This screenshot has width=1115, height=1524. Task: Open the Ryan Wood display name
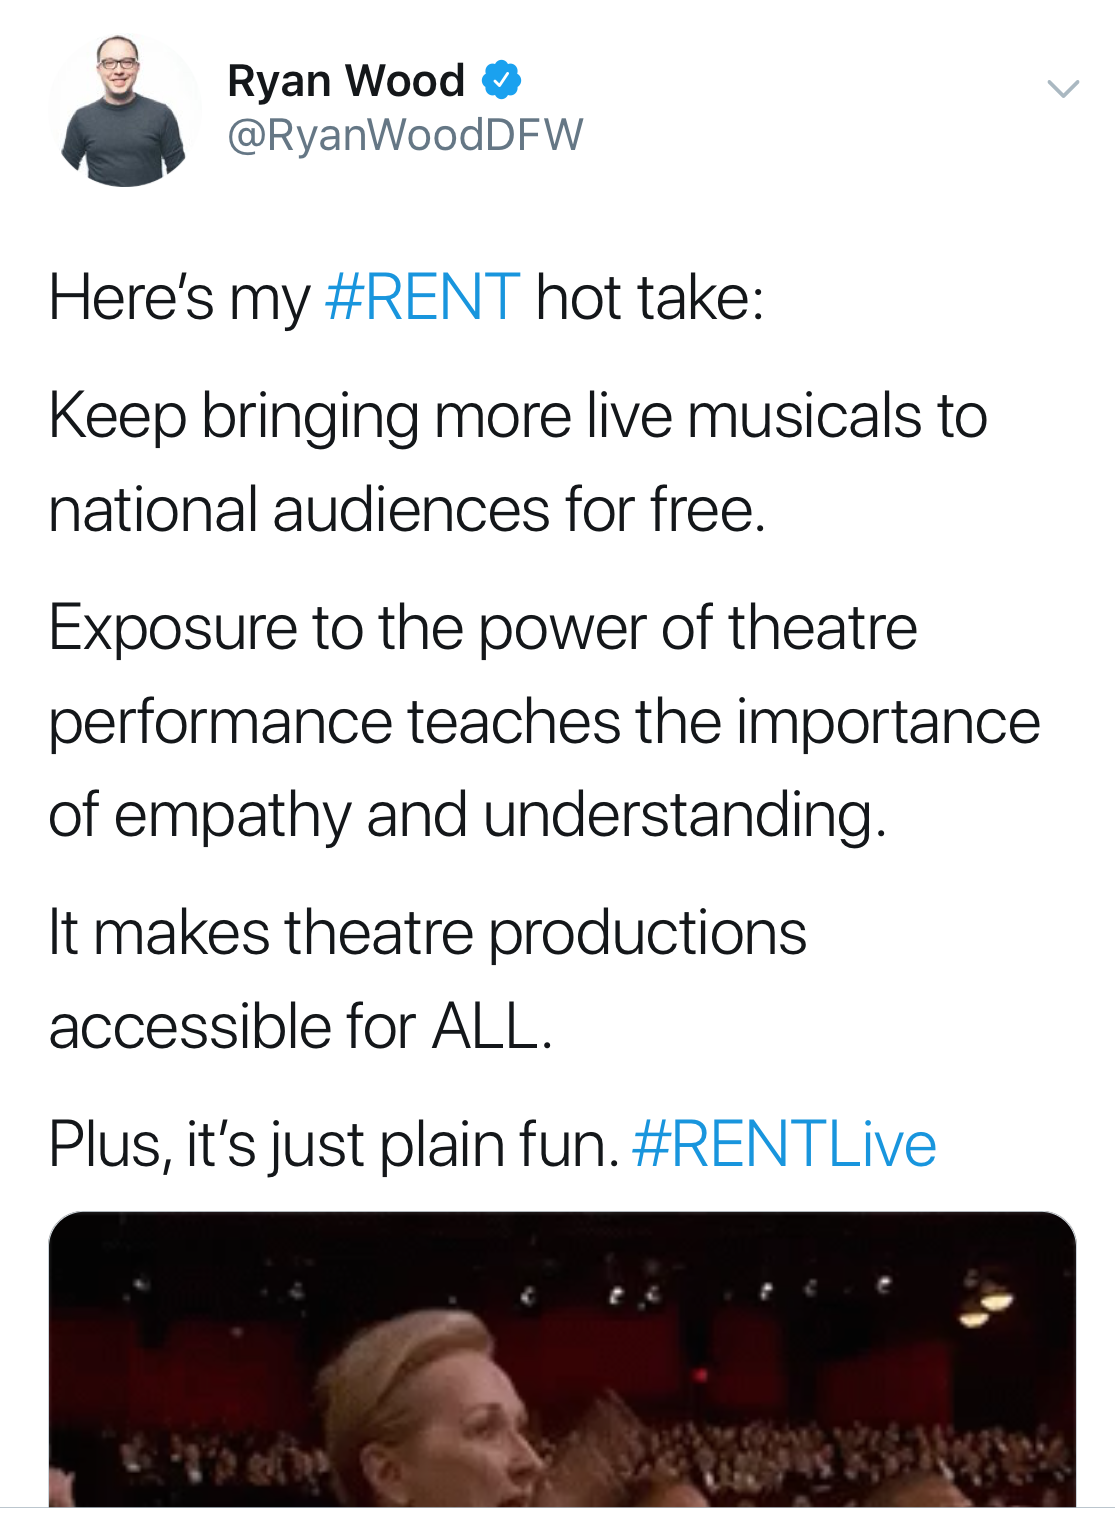[346, 81]
